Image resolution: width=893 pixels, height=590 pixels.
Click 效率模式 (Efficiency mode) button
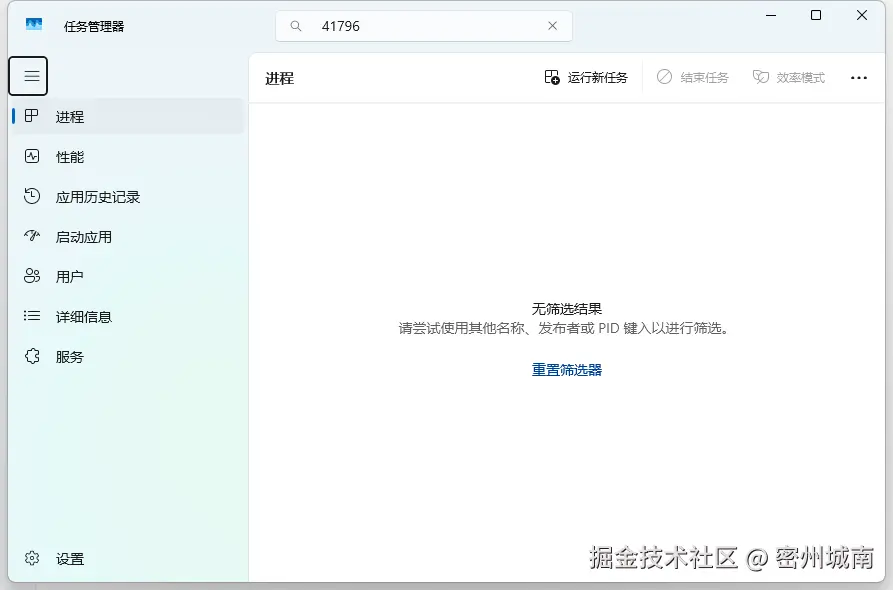tap(789, 77)
